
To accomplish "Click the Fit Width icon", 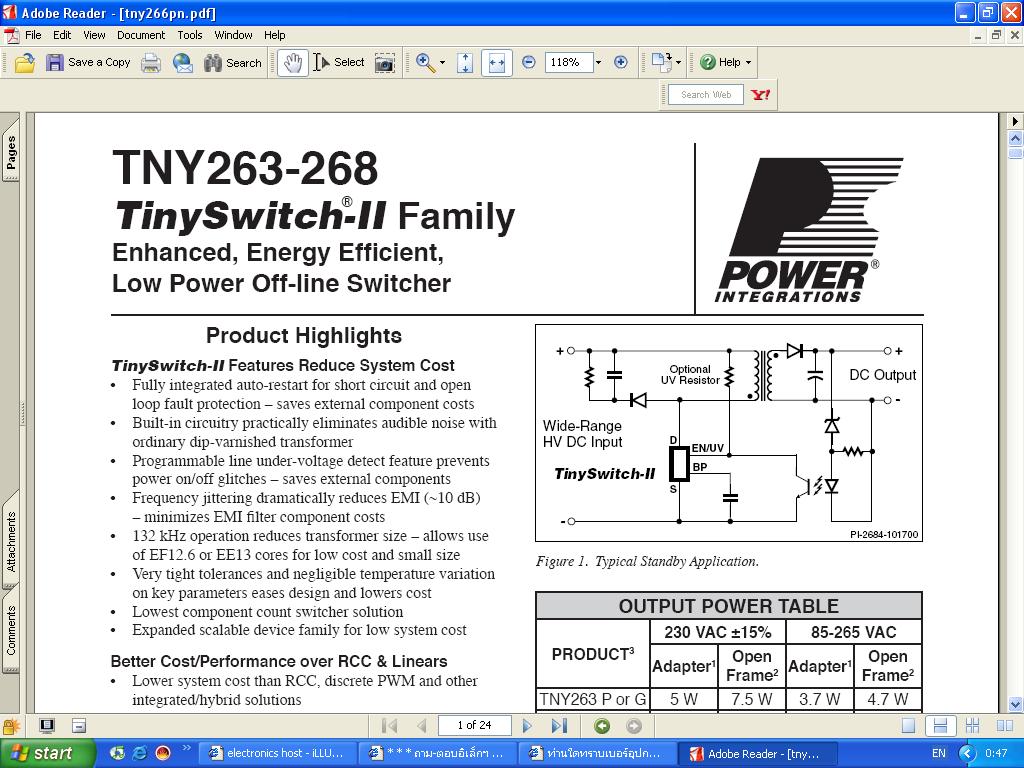I will tap(496, 63).
